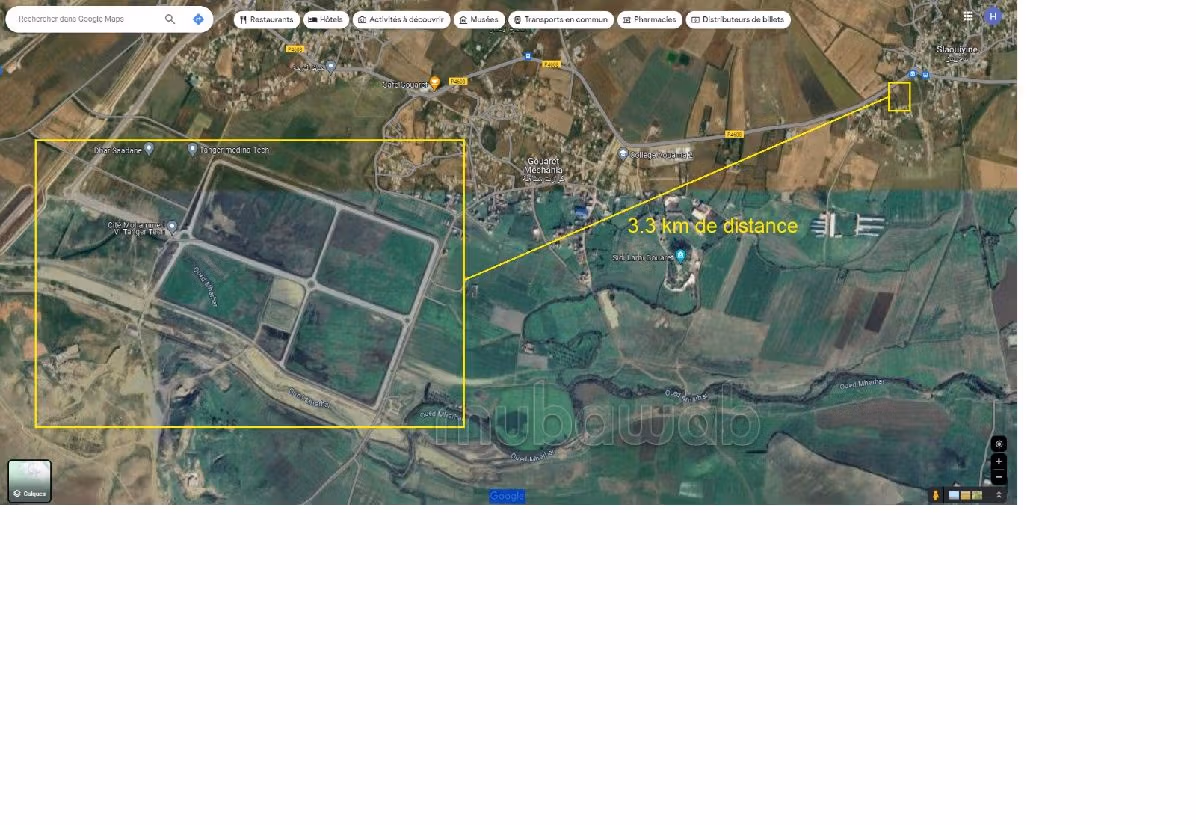Select the Activités à découvrir chip
The width and height of the screenshot is (1196, 825).
point(400,19)
